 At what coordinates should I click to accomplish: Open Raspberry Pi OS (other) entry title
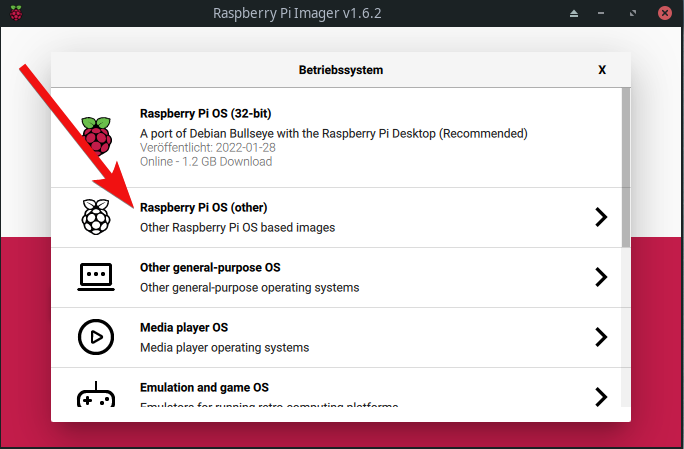point(203,207)
